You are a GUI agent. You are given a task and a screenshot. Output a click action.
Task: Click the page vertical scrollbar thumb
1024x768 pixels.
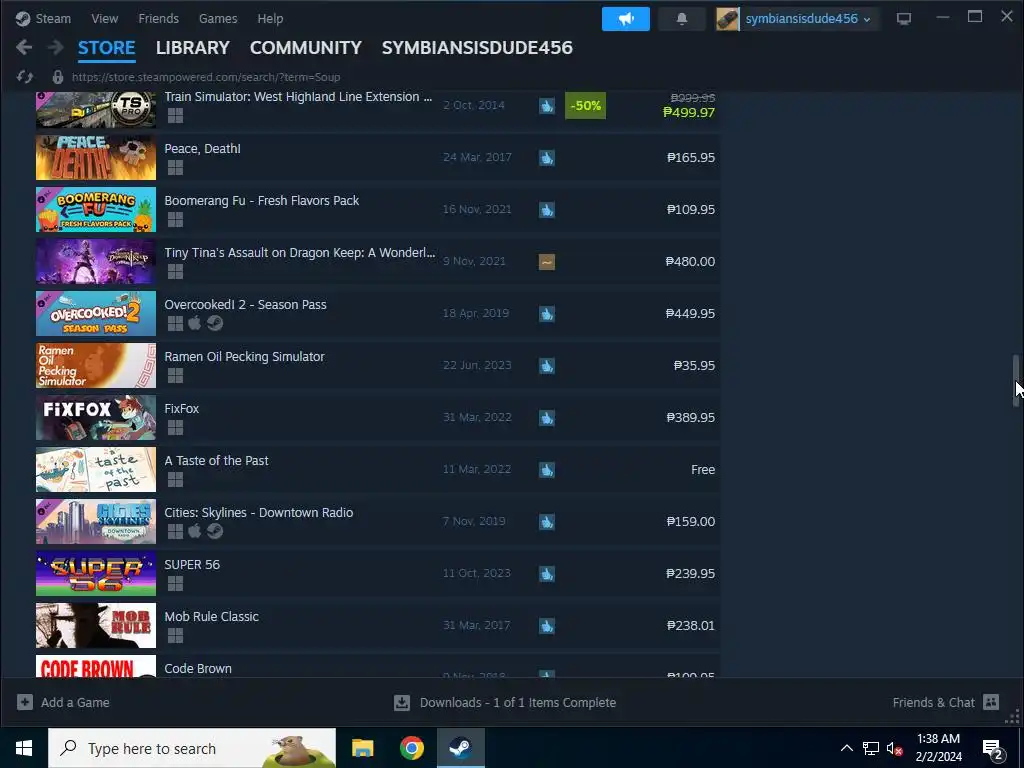point(1016,381)
